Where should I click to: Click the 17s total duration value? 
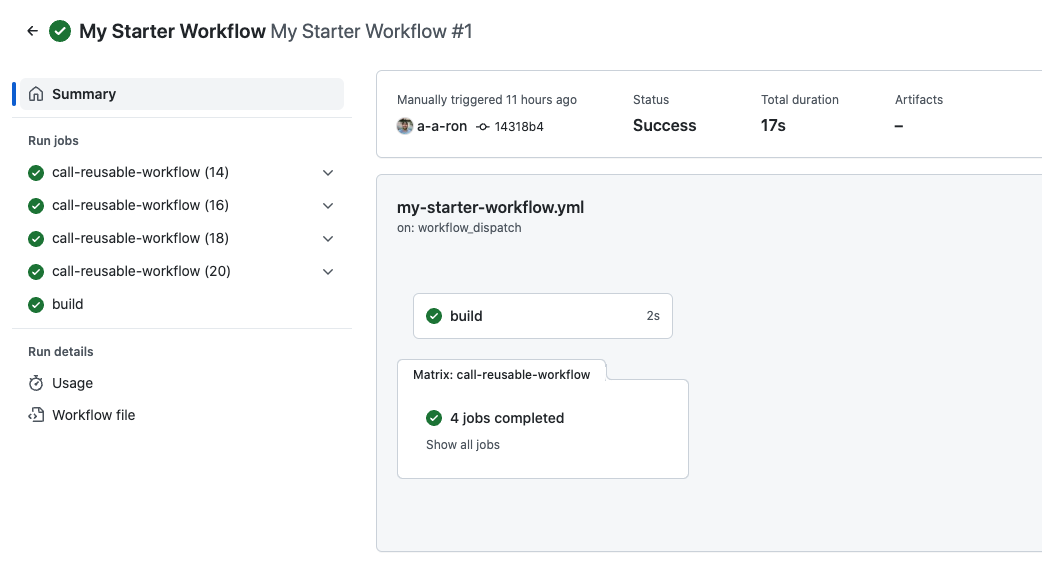coord(773,126)
